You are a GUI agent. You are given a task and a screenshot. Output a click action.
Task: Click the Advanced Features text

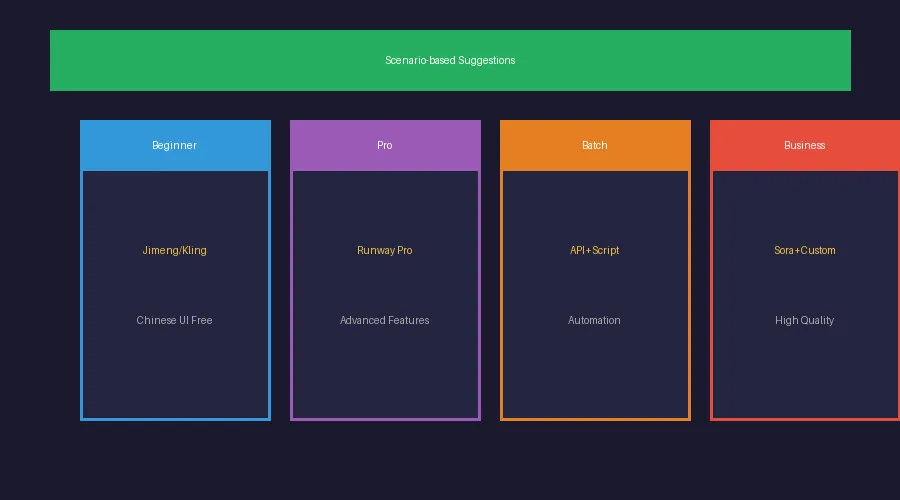(x=385, y=320)
